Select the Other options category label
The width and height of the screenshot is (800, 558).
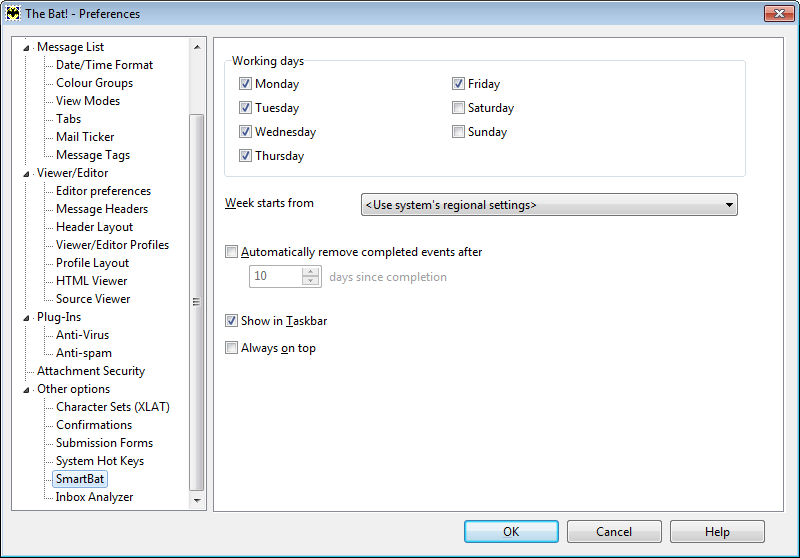(73, 389)
